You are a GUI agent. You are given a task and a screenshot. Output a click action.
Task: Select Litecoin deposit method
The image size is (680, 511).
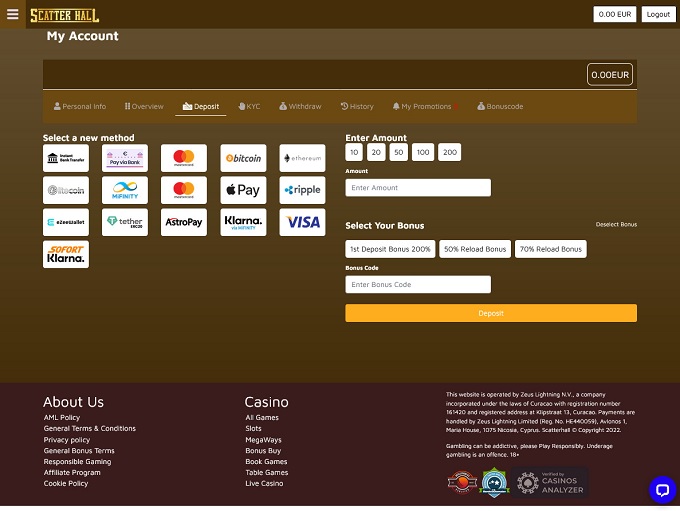point(66,190)
